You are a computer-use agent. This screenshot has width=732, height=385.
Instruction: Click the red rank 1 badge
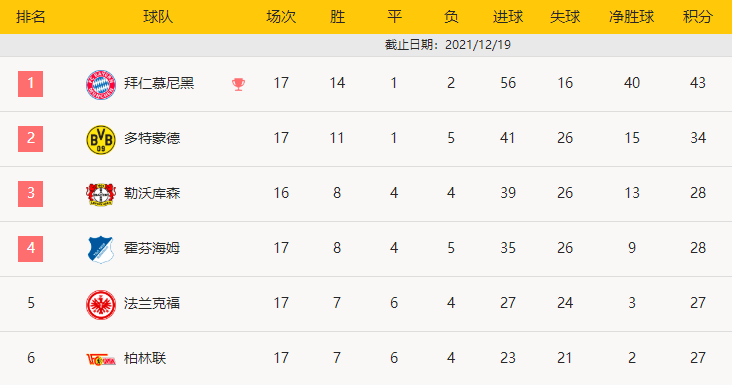pyautogui.click(x=30, y=84)
